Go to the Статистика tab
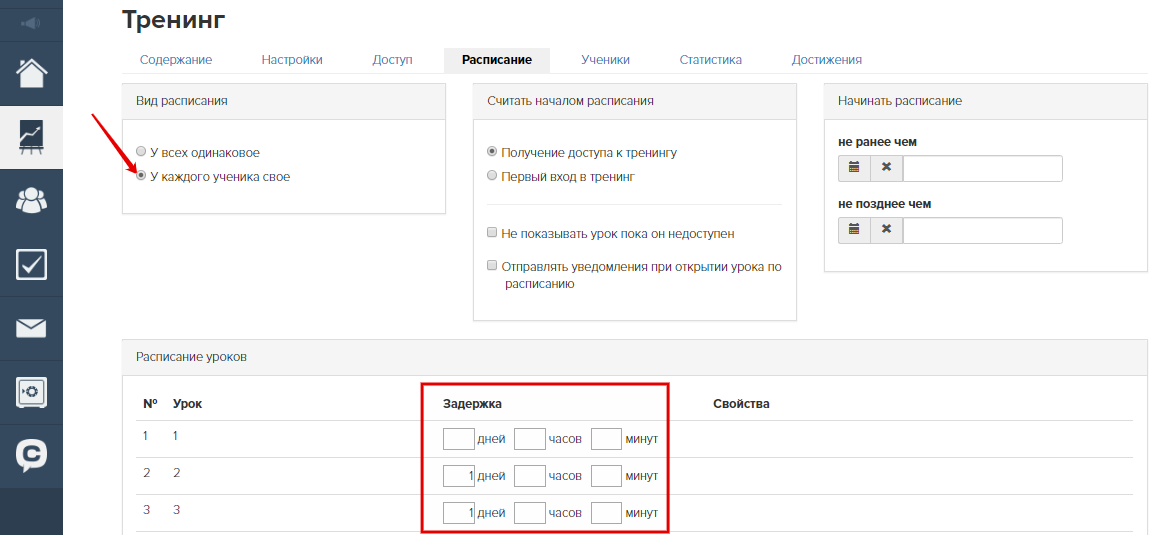The image size is (1158, 535). pos(710,60)
